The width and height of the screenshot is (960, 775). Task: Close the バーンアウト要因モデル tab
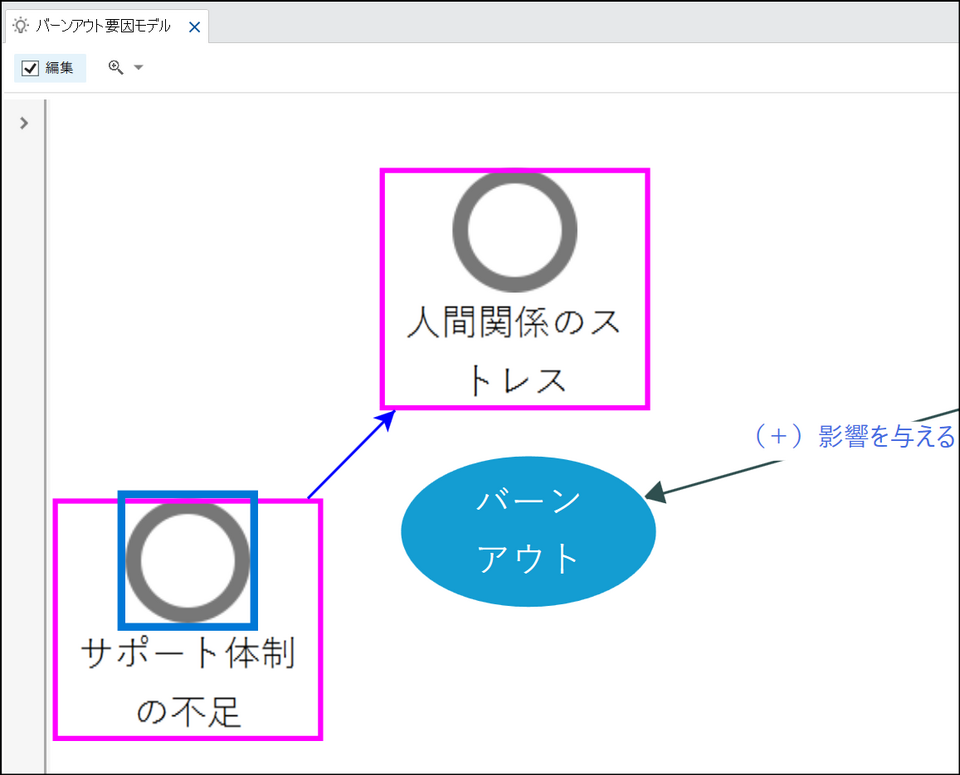[194, 27]
